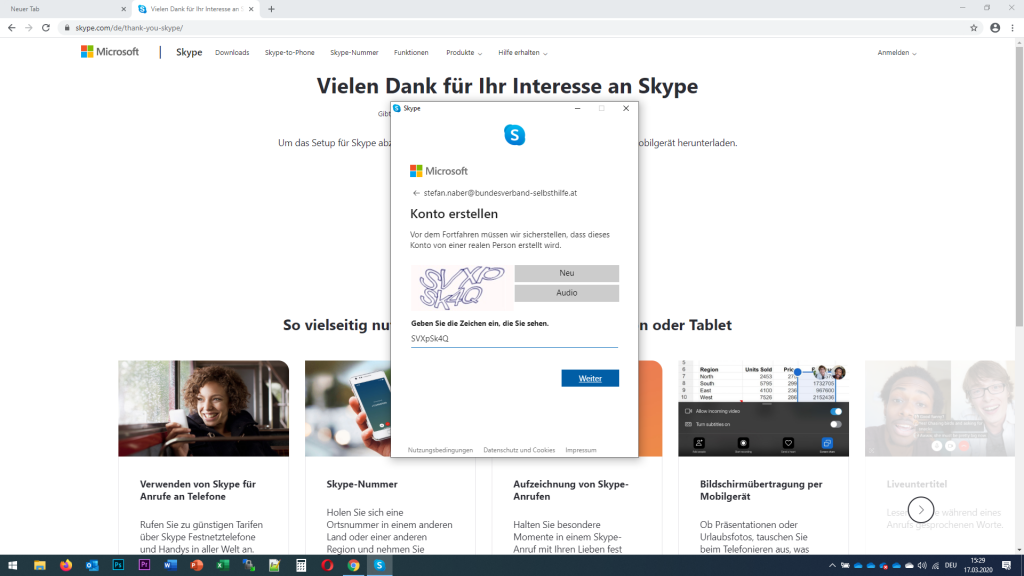Open Skype-Nummer in the navigation bar
Image resolution: width=1024 pixels, height=576 pixels.
tap(354, 52)
